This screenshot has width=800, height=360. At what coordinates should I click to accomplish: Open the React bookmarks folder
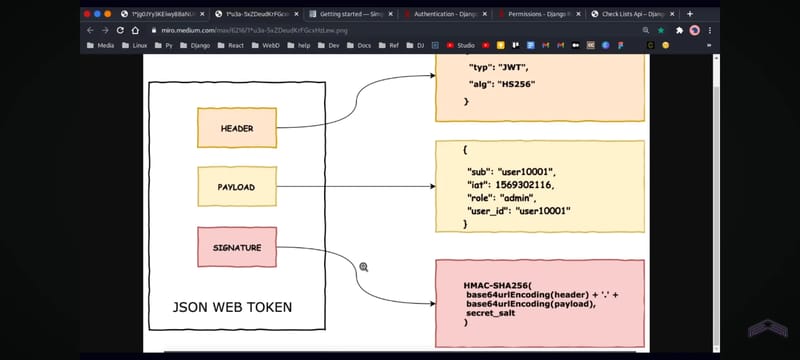[231, 45]
